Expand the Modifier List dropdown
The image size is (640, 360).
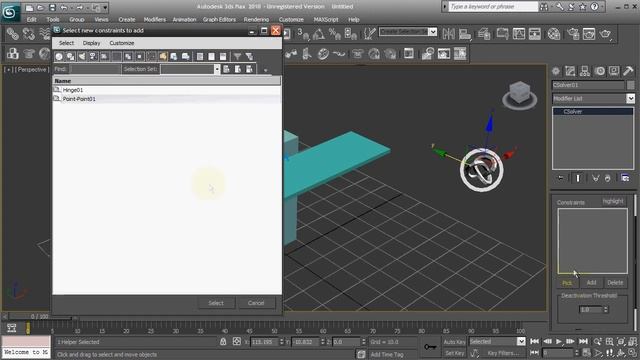coord(630,98)
